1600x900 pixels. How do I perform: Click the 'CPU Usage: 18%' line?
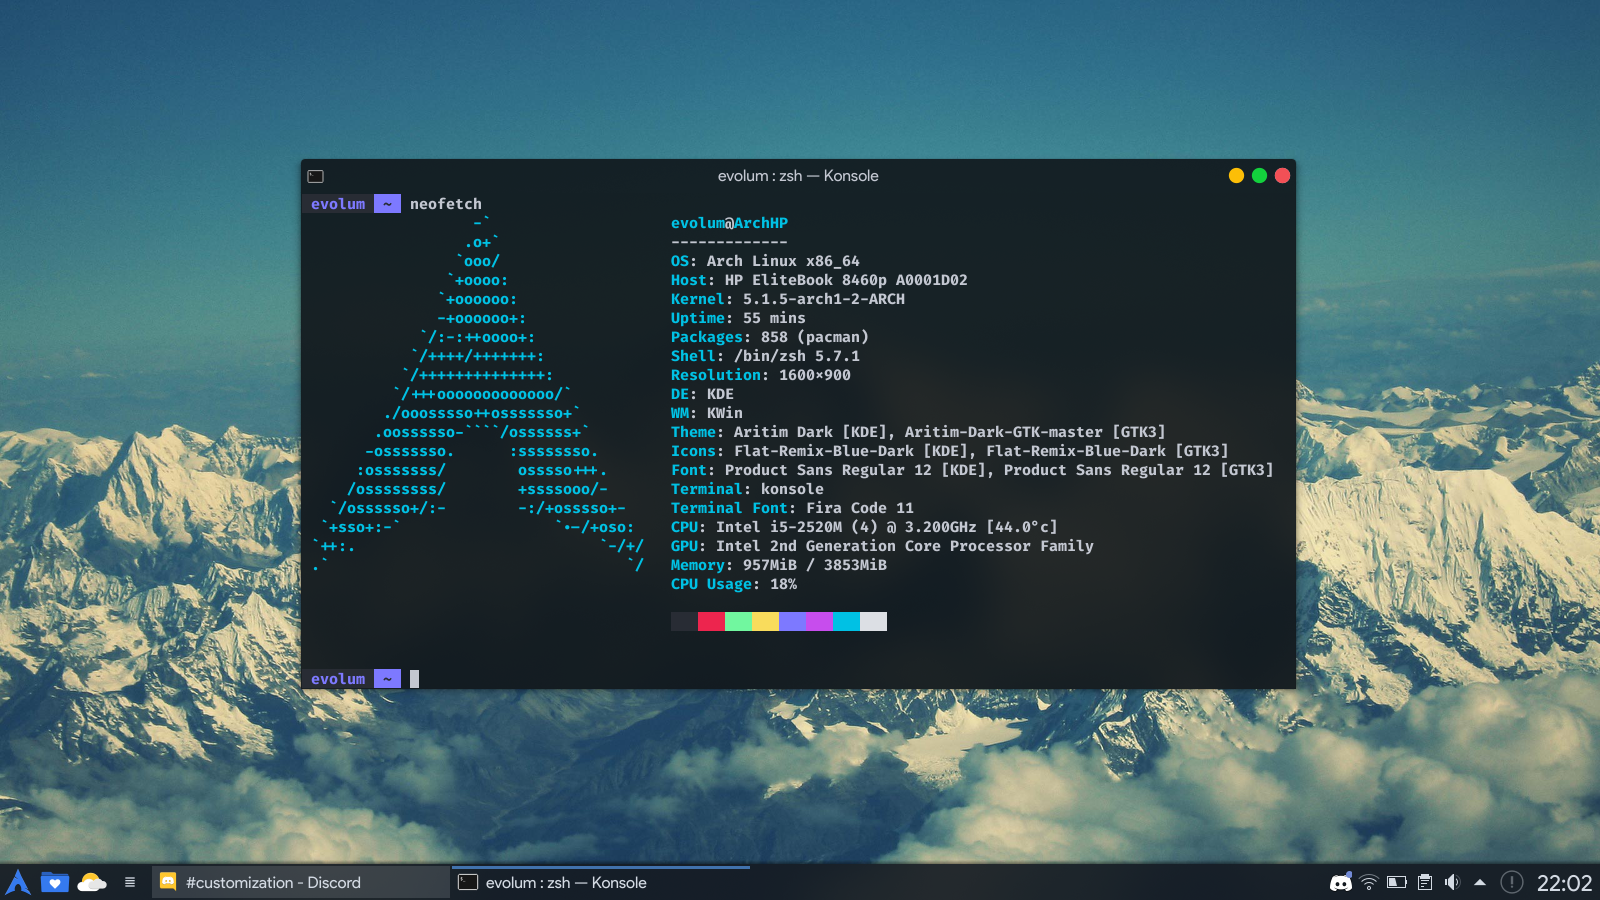(734, 584)
